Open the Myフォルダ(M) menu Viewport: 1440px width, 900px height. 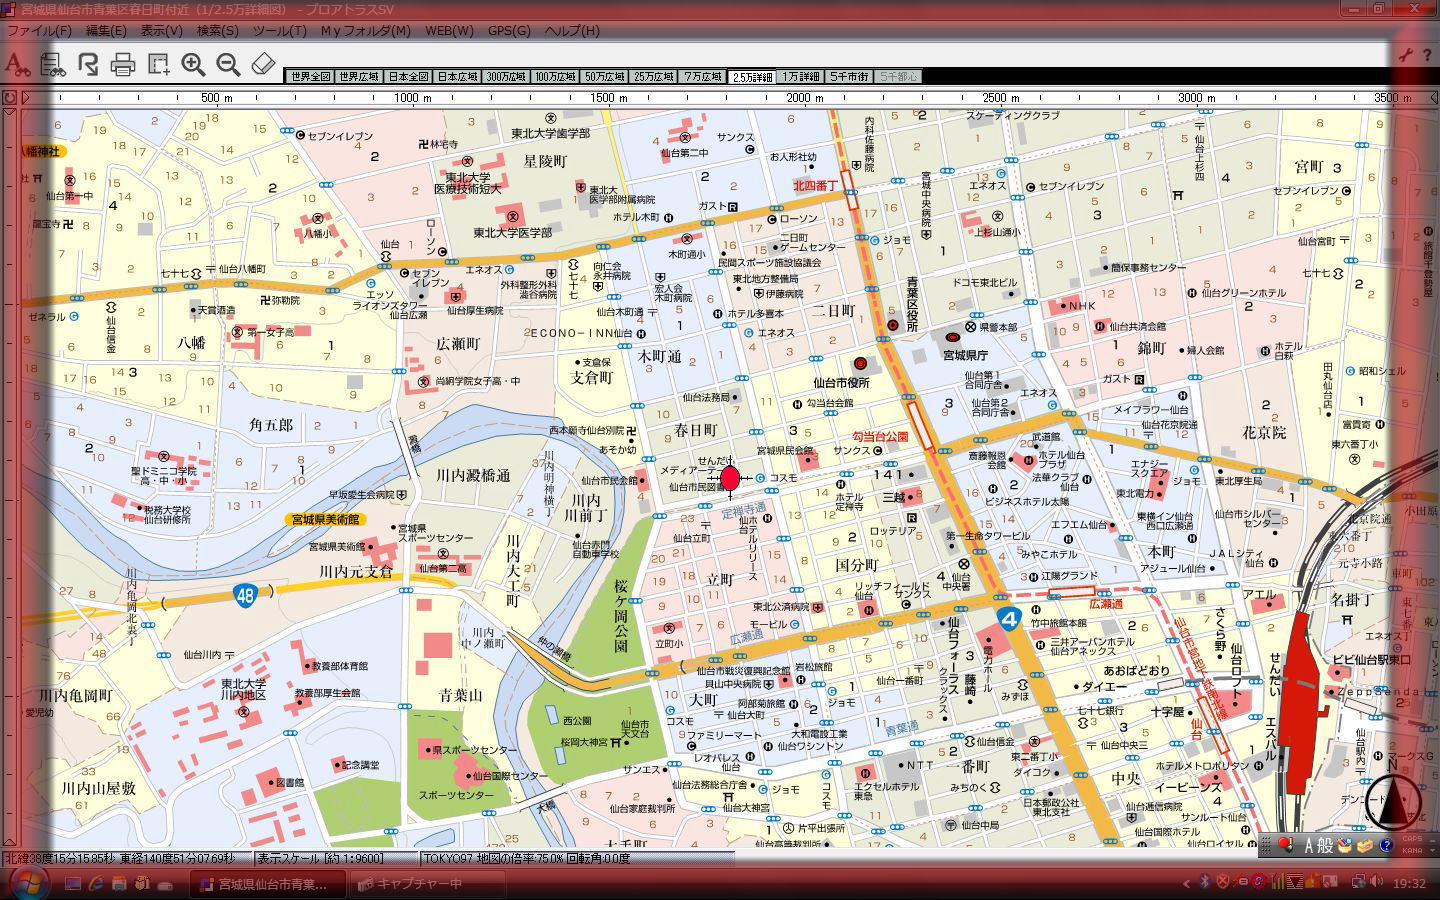click(x=365, y=30)
